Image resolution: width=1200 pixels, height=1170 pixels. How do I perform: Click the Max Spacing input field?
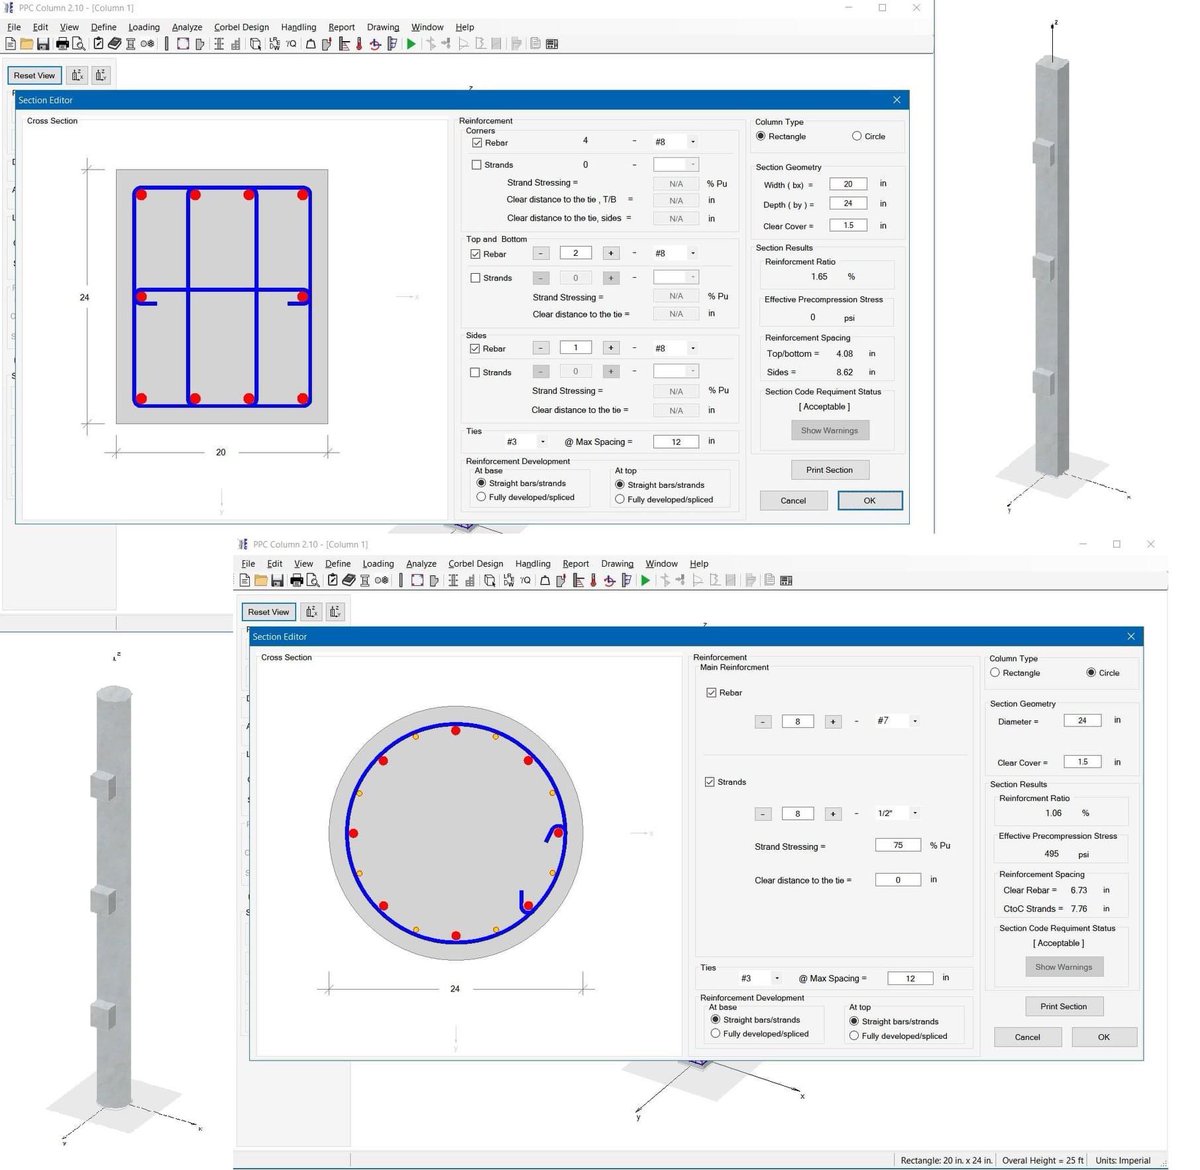[910, 977]
